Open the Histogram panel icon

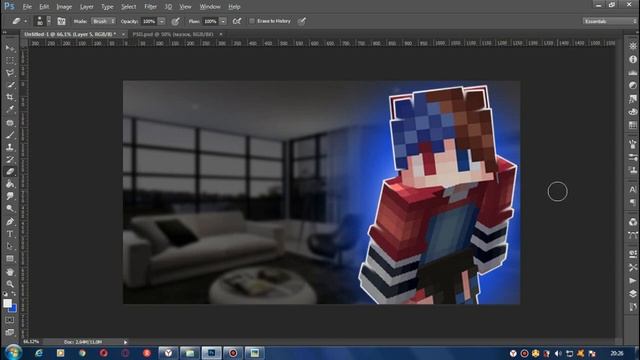(x=633, y=72)
